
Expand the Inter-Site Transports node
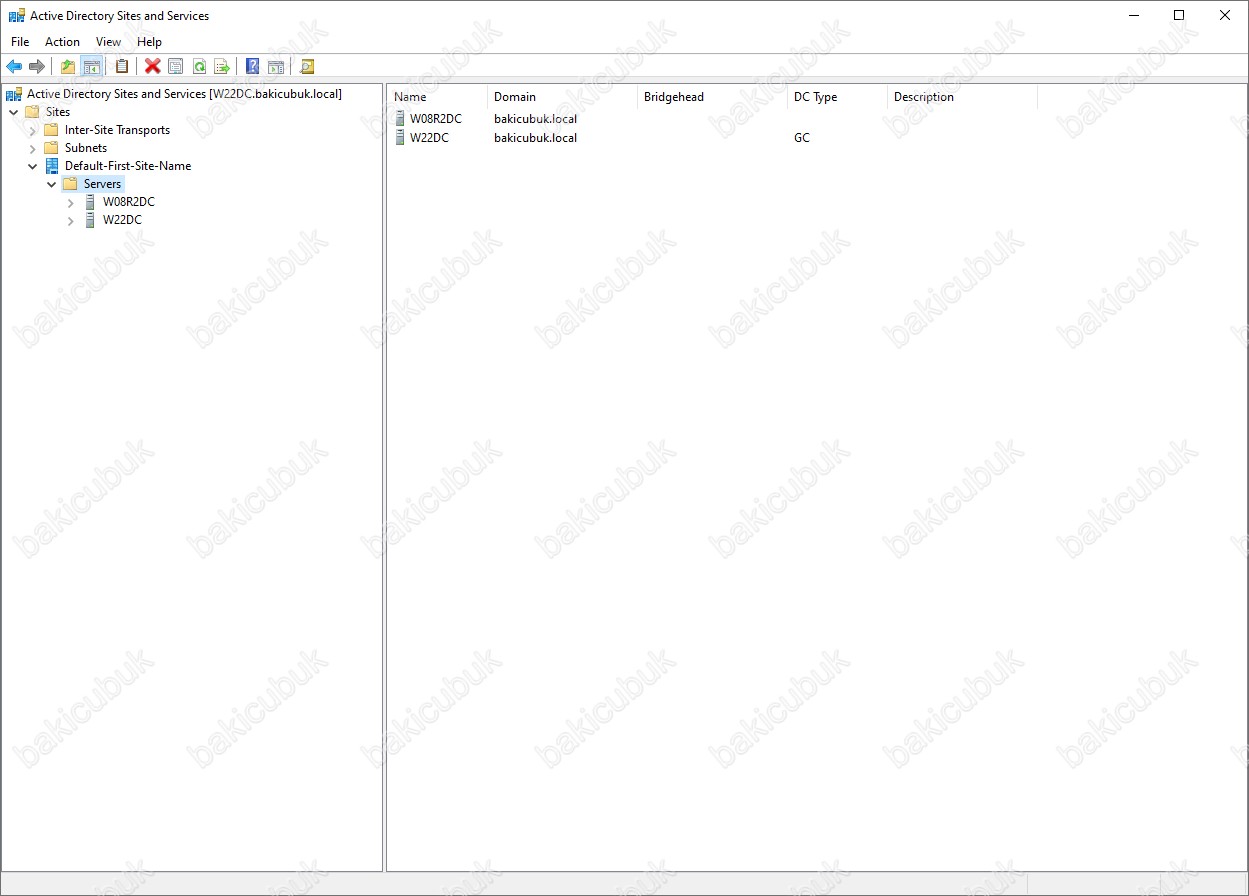click(33, 130)
